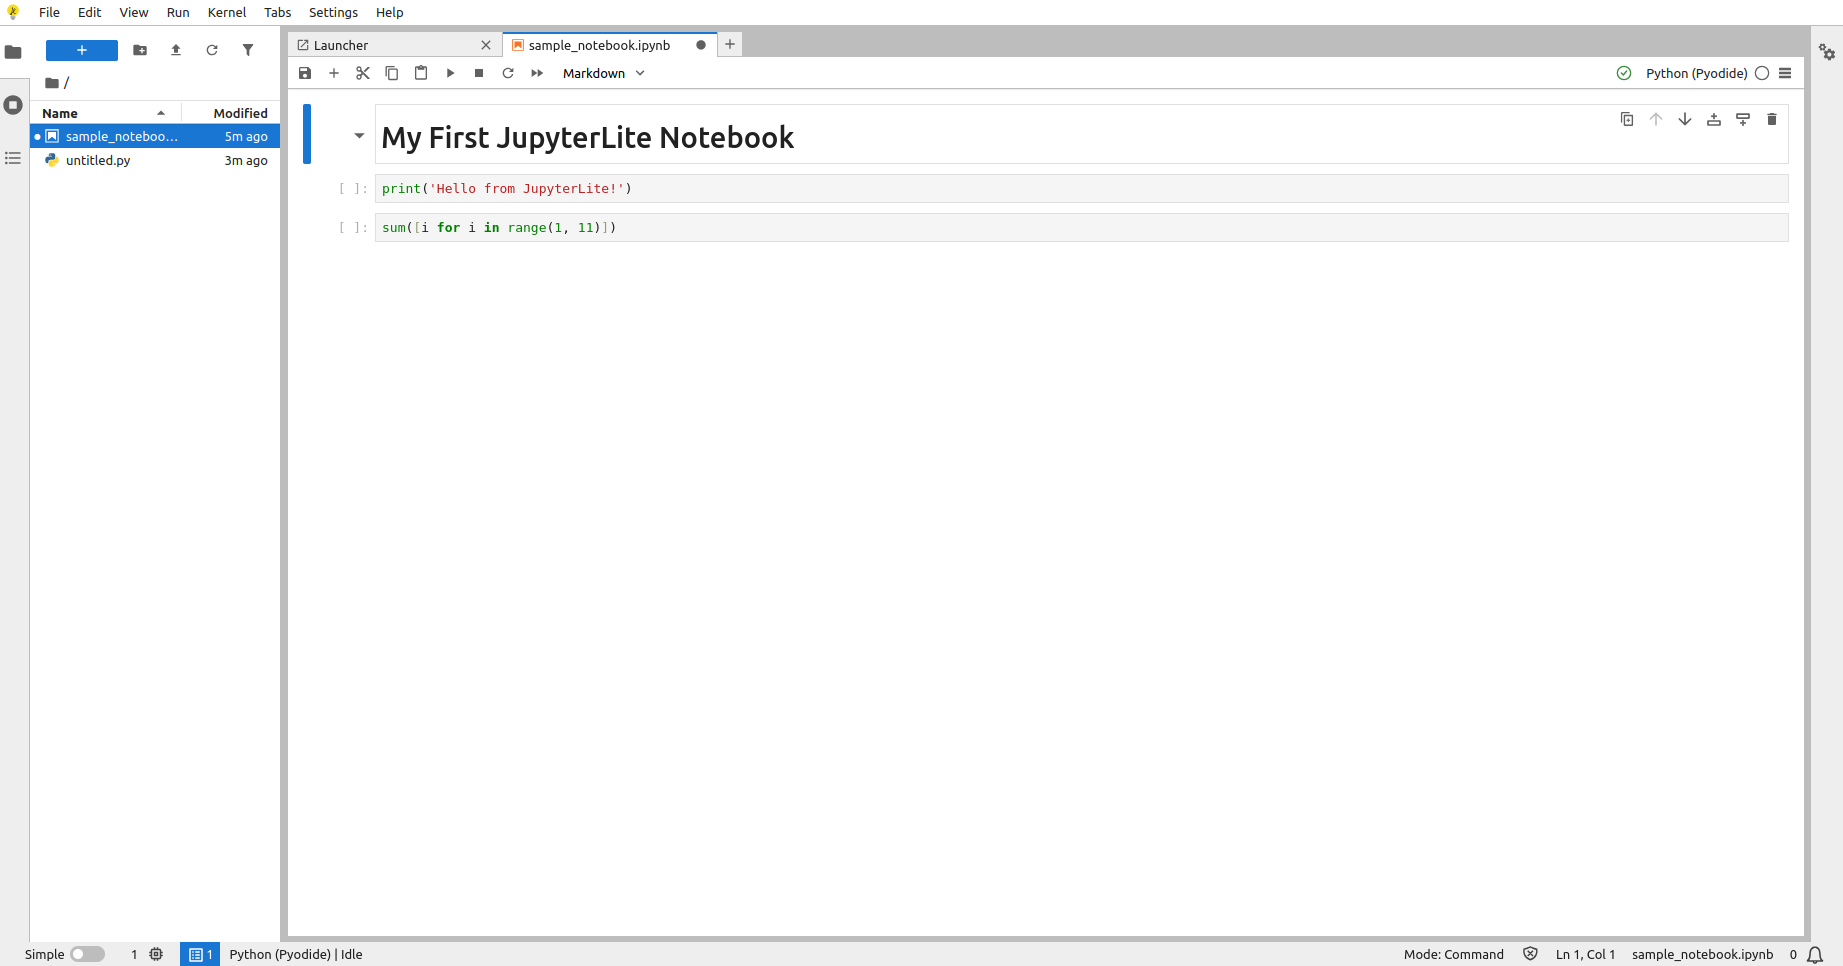This screenshot has width=1843, height=966.
Task: Restart kernel and run all cells
Action: [537, 73]
